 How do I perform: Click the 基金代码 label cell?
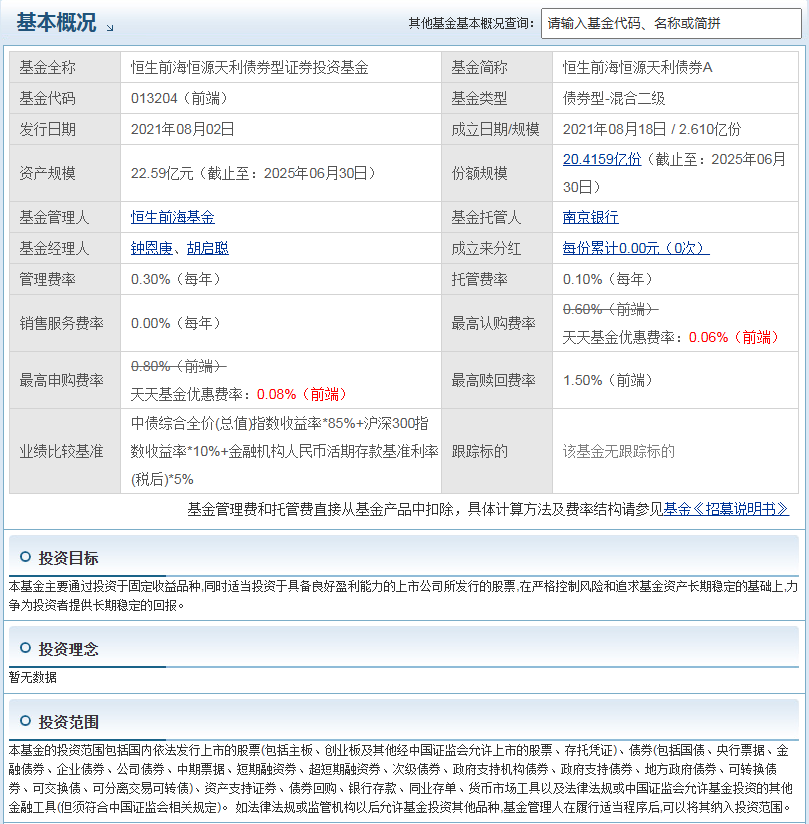pyautogui.click(x=65, y=98)
